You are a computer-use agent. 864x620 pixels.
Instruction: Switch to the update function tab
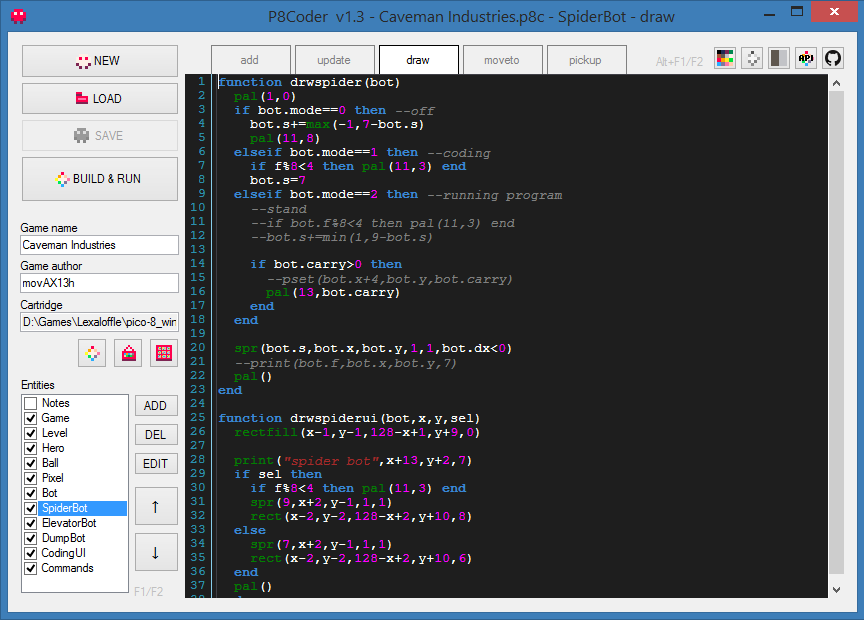pos(334,60)
